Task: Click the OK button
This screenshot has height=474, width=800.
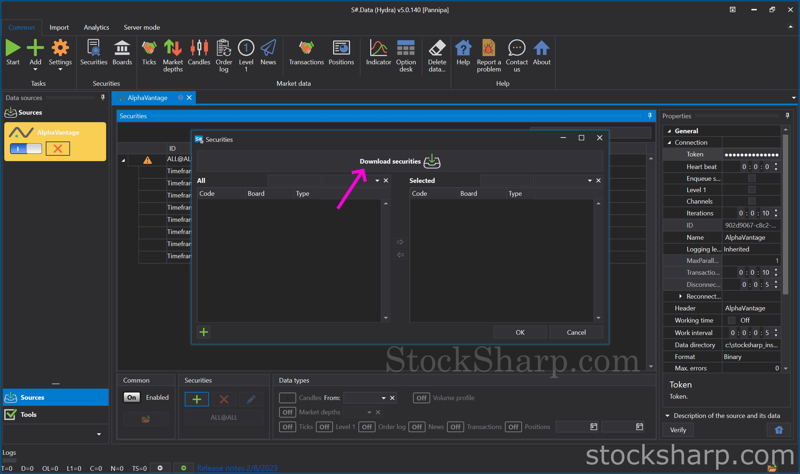Action: coord(519,332)
